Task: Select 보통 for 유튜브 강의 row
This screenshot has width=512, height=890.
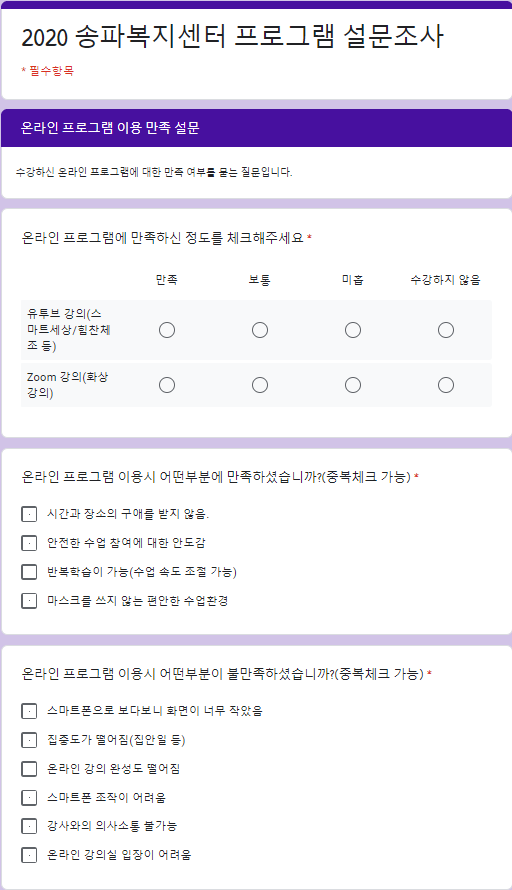Action: point(260,330)
